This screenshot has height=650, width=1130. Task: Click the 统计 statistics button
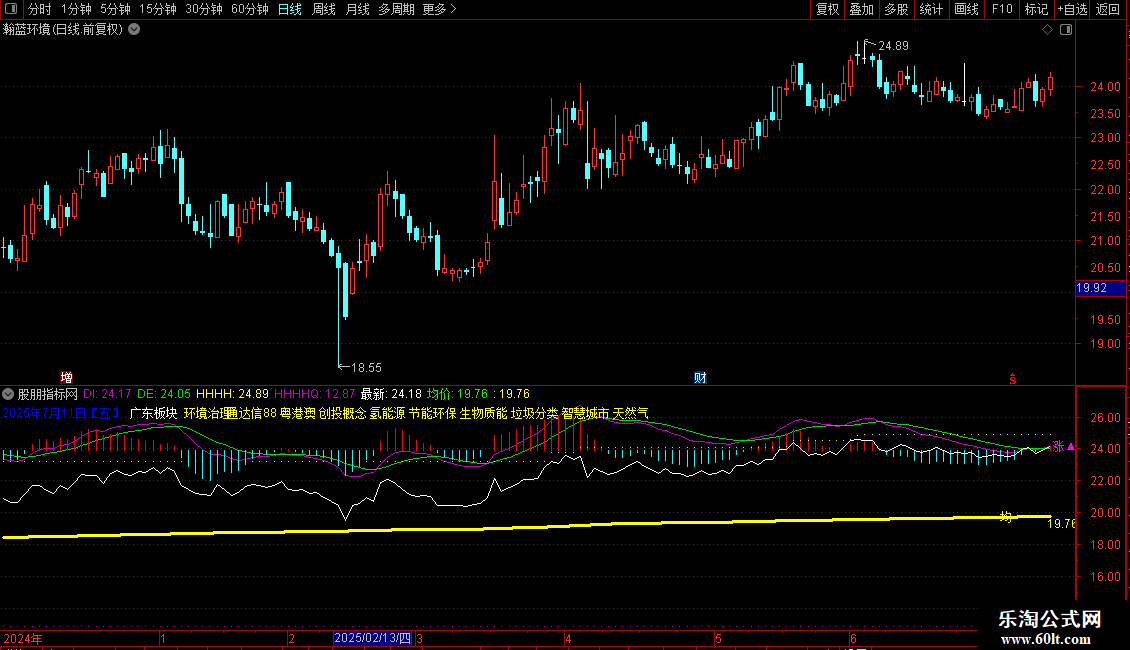click(x=930, y=9)
